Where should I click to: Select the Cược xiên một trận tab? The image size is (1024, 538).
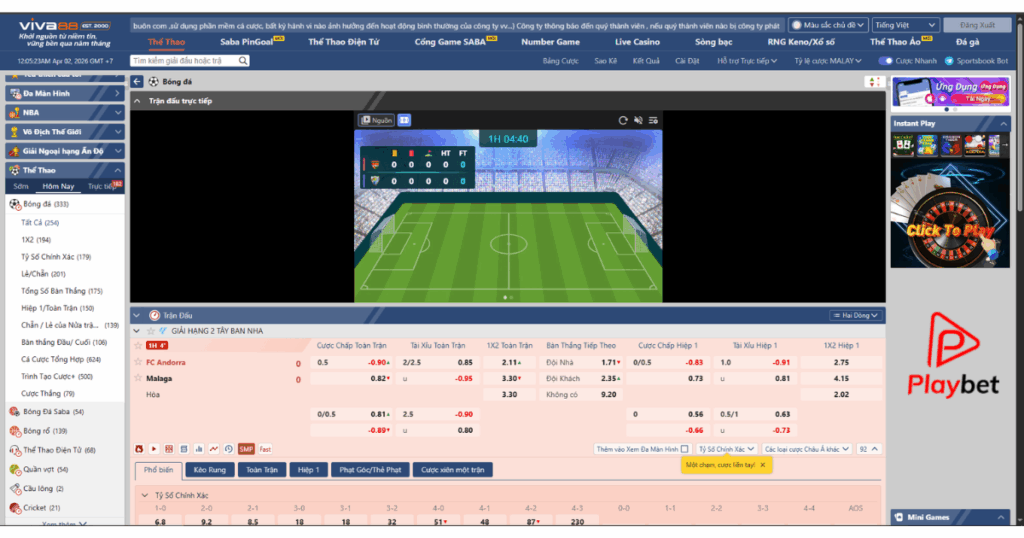[453, 470]
